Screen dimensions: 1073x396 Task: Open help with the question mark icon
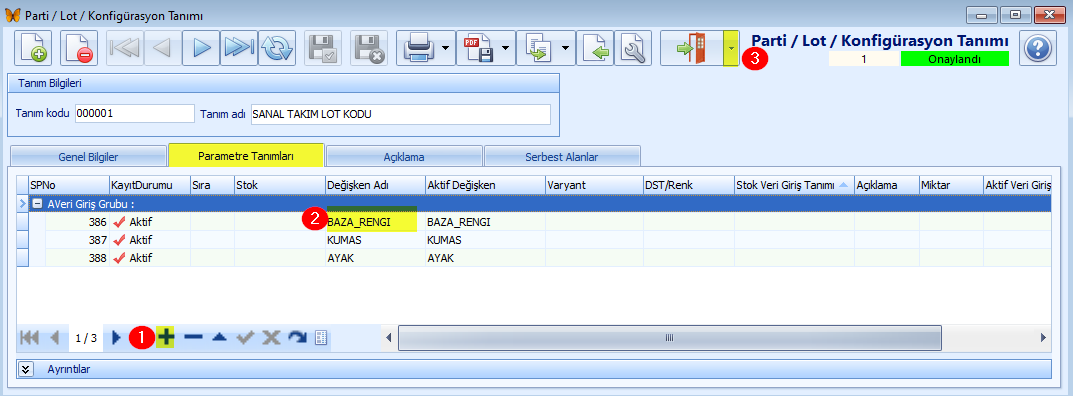(1037, 48)
